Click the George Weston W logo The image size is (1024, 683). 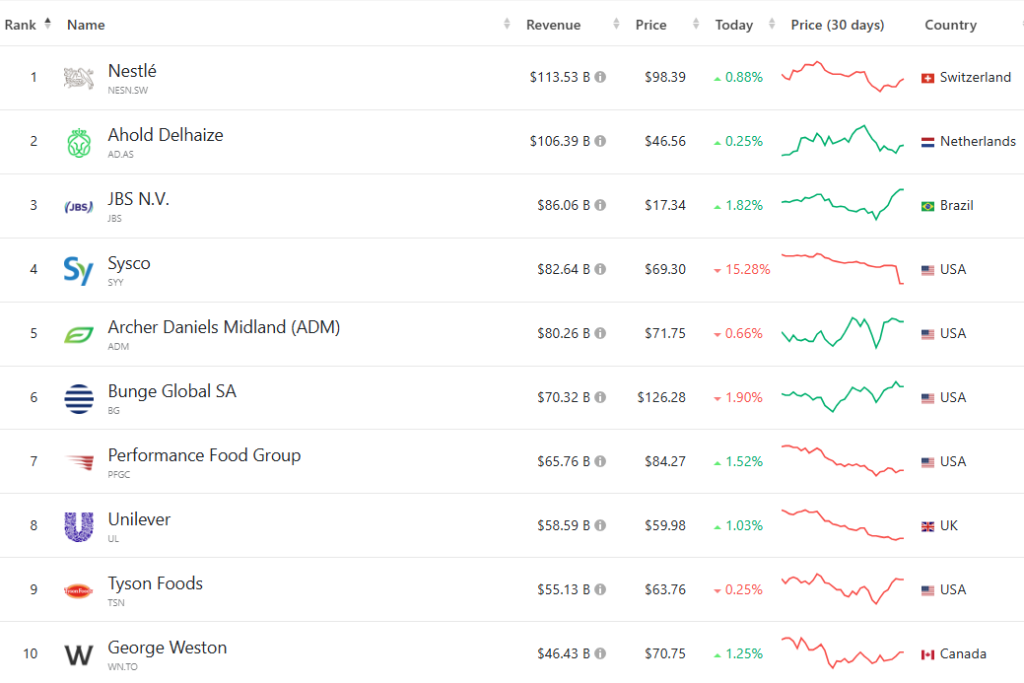[79, 654]
